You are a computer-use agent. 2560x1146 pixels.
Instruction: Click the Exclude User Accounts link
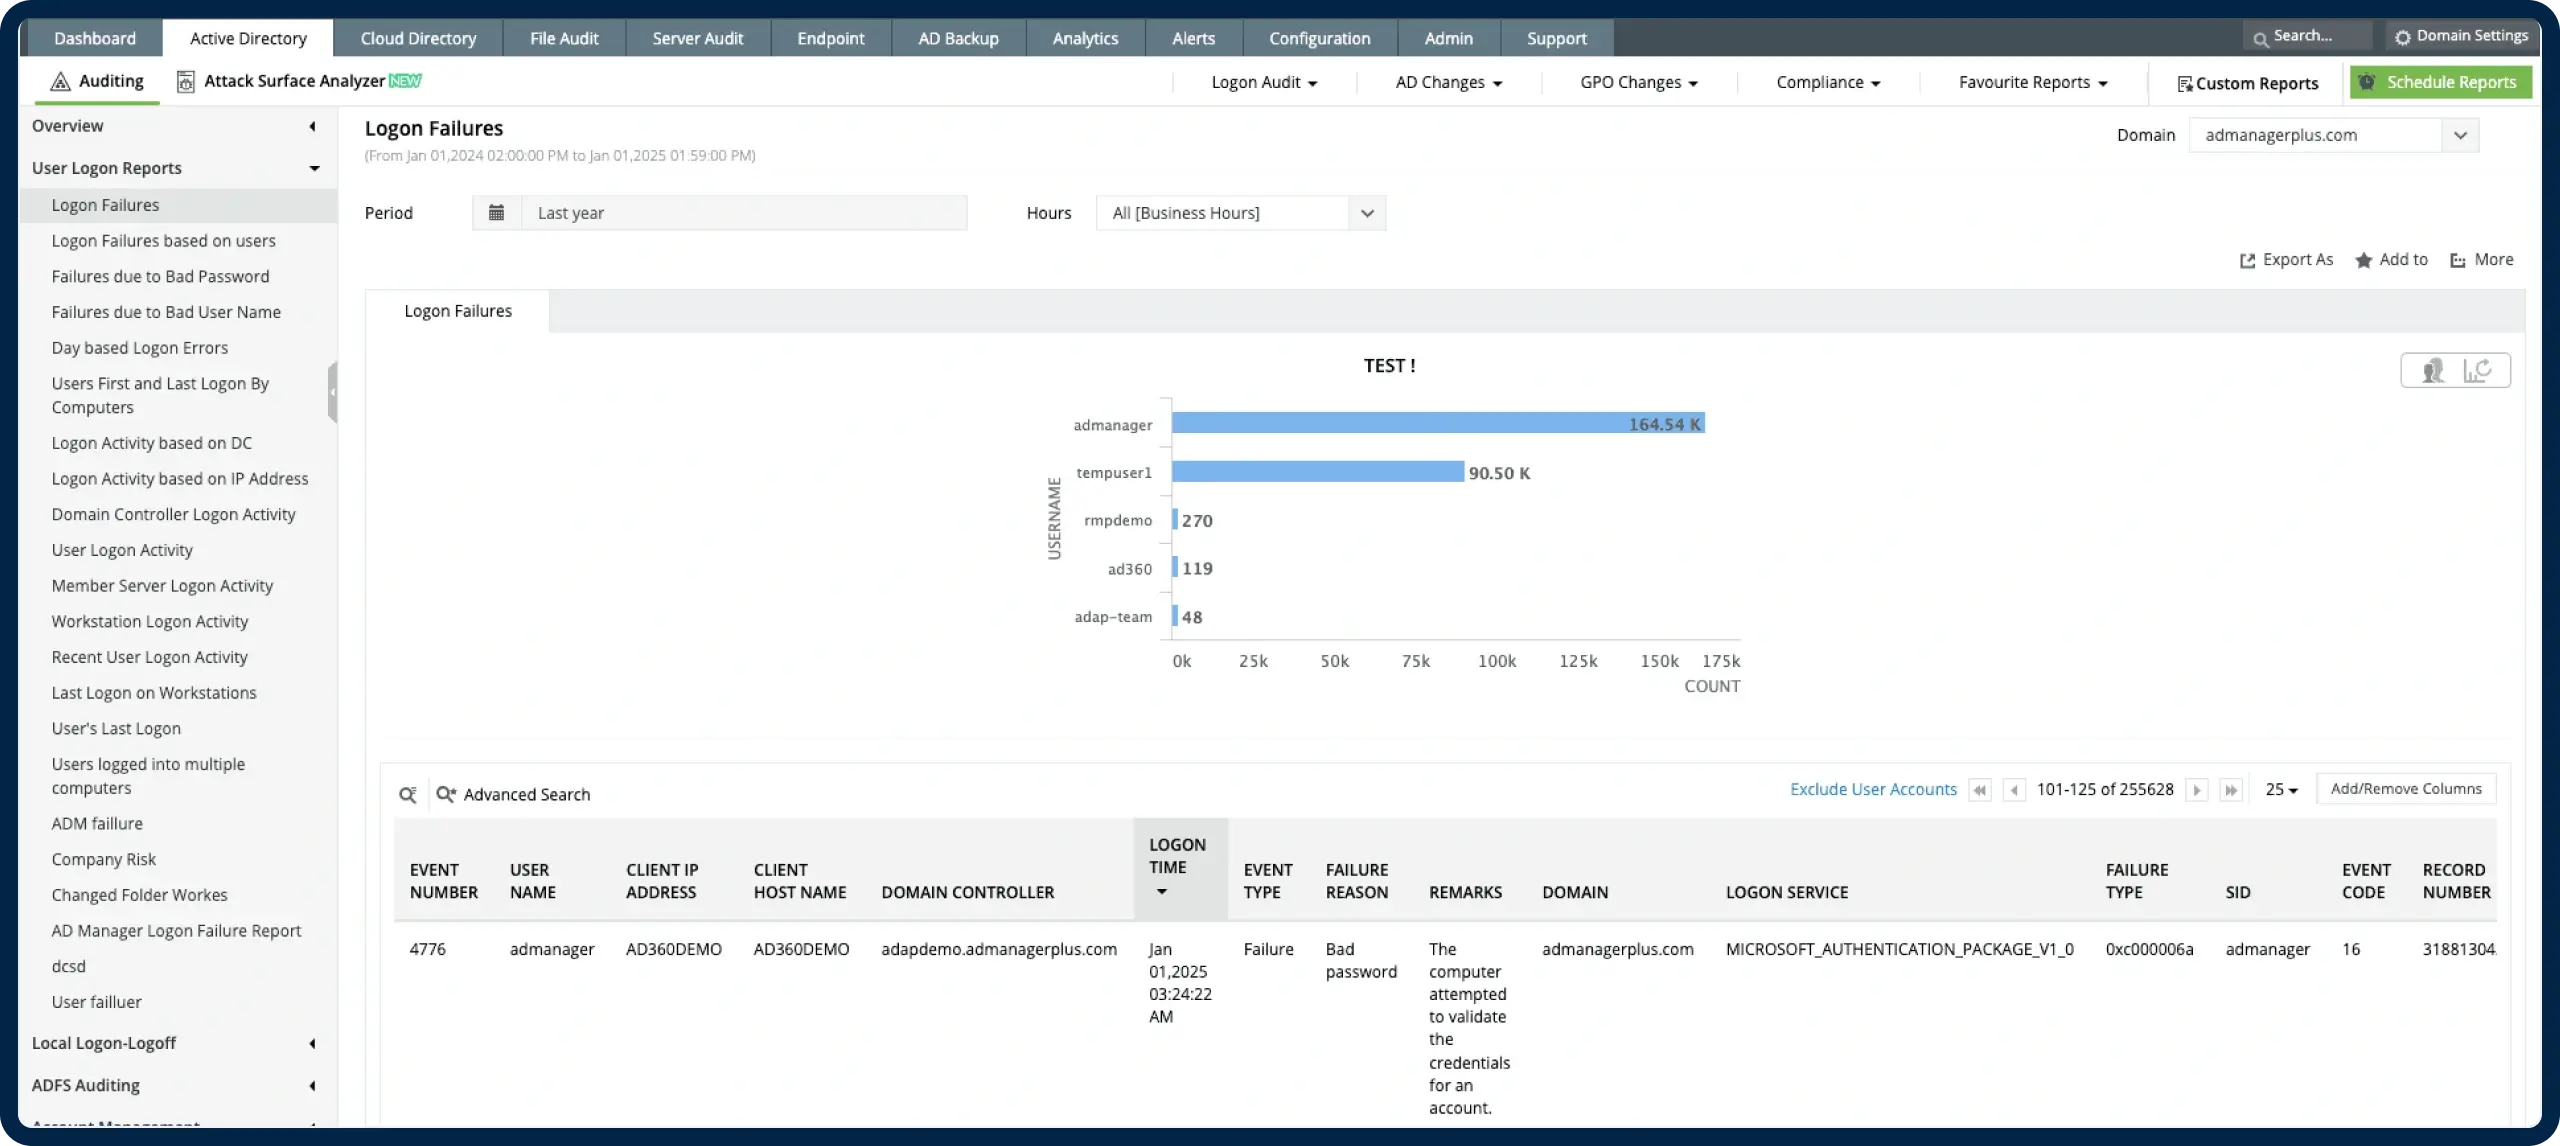pos(1872,789)
